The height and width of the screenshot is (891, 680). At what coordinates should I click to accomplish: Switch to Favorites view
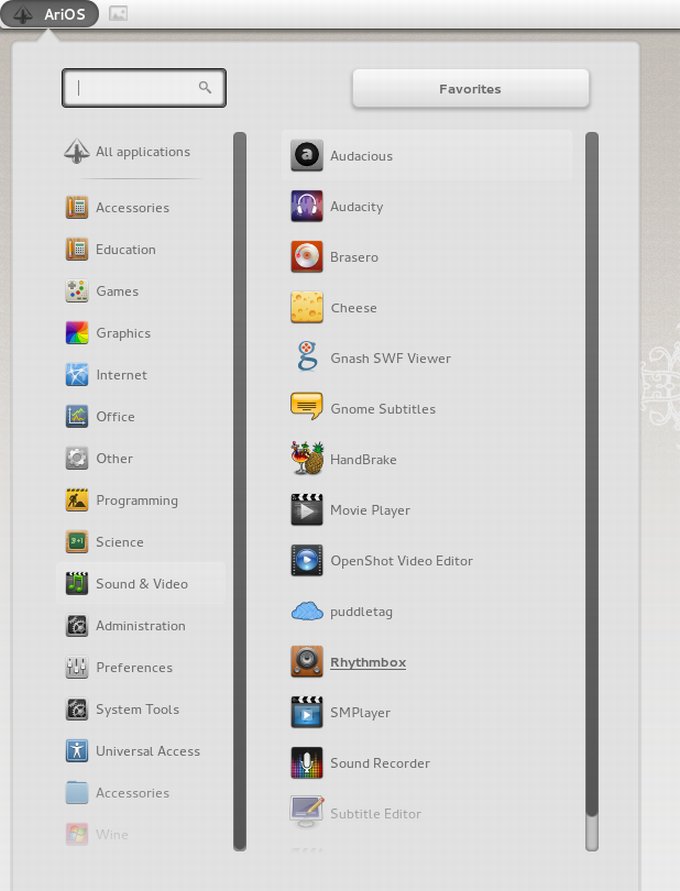point(470,89)
